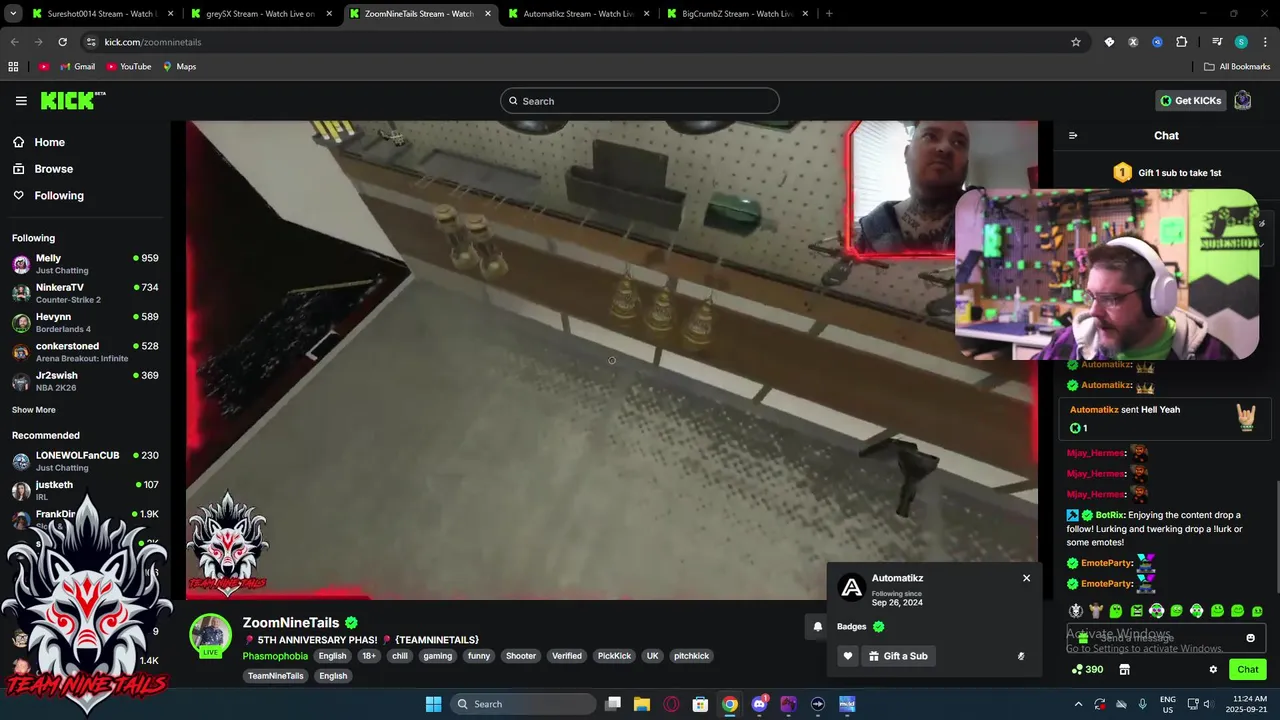Open YouTube bookmark

(128, 67)
